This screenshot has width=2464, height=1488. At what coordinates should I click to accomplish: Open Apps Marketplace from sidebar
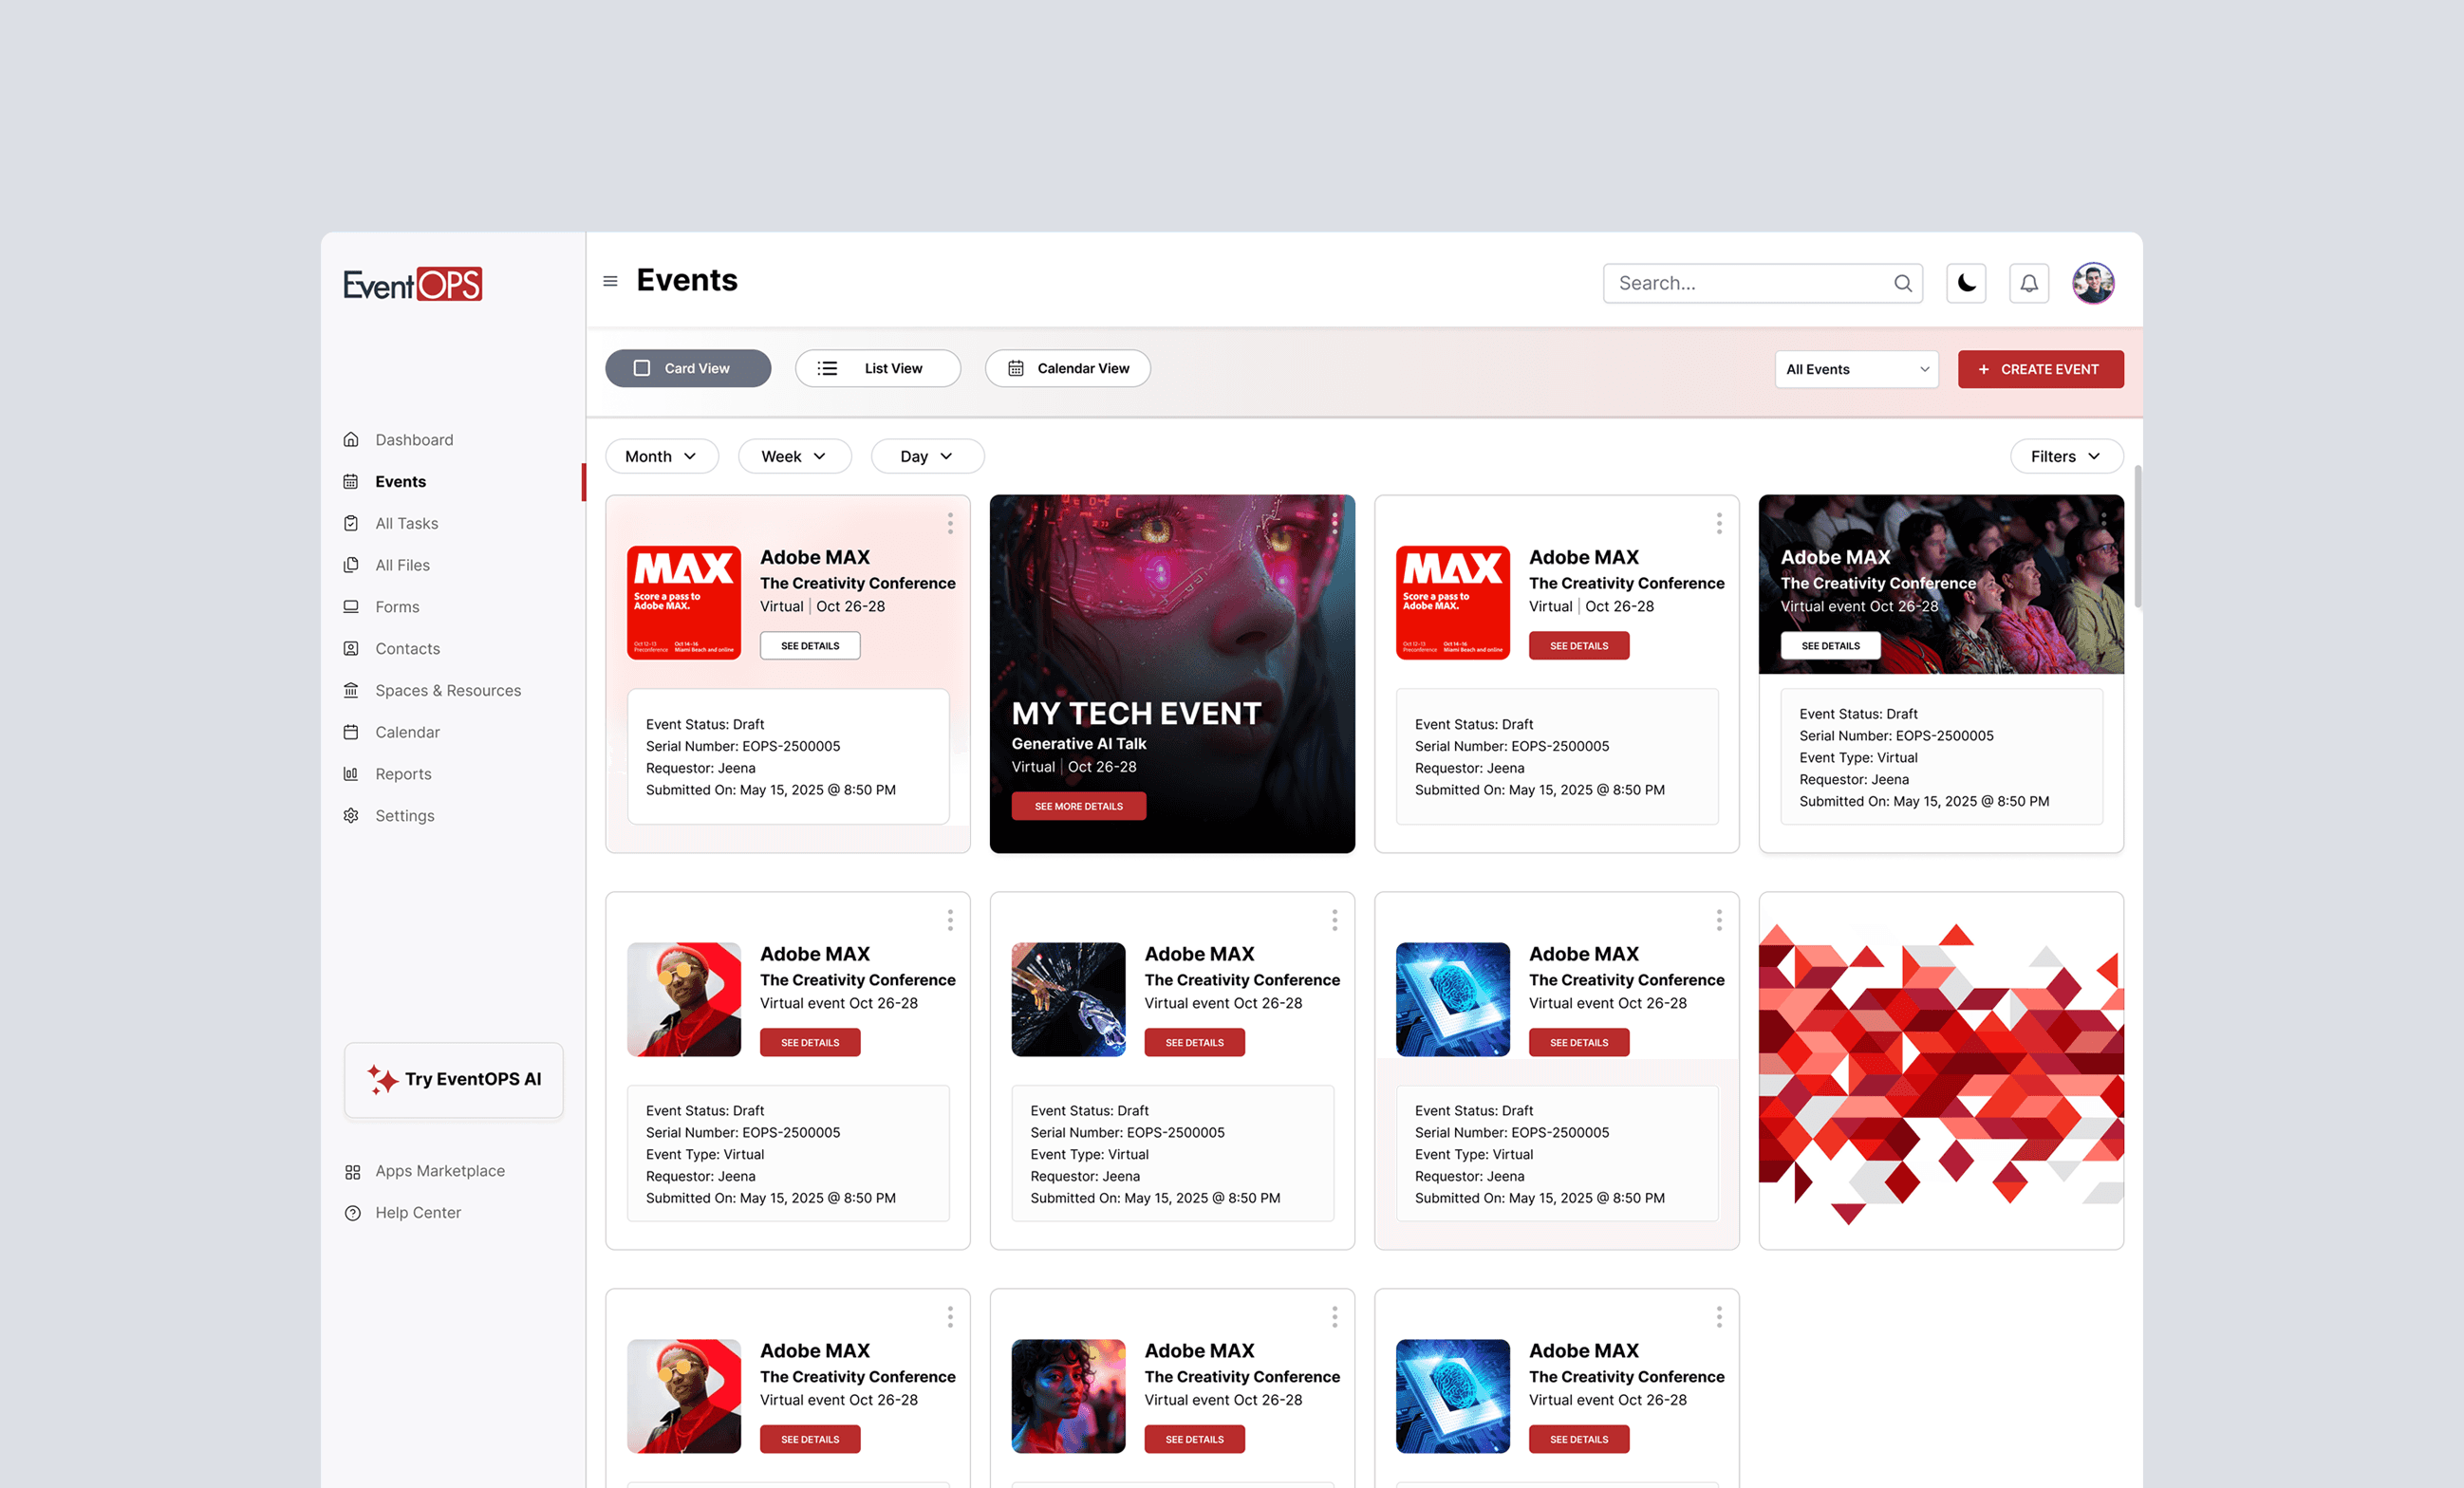(x=439, y=1171)
